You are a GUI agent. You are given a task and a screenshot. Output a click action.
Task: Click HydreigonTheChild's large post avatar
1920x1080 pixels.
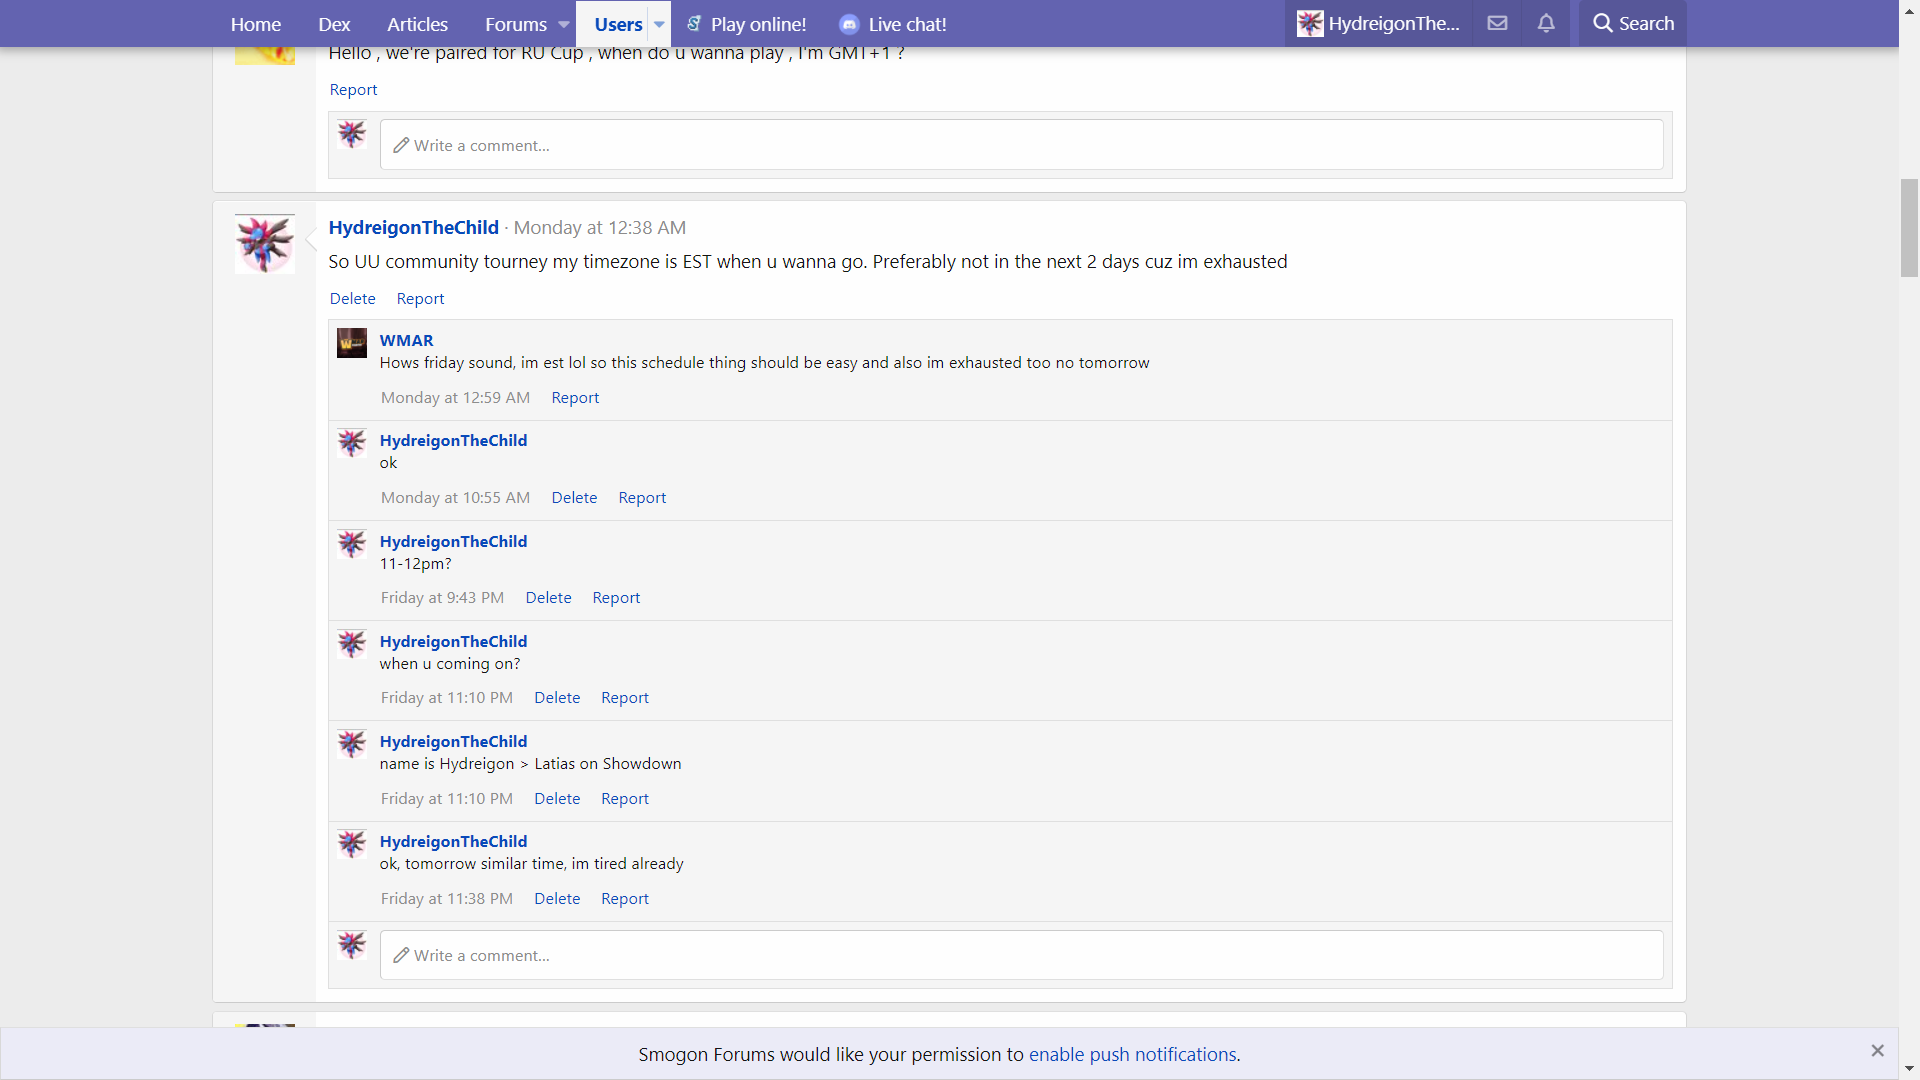(265, 243)
